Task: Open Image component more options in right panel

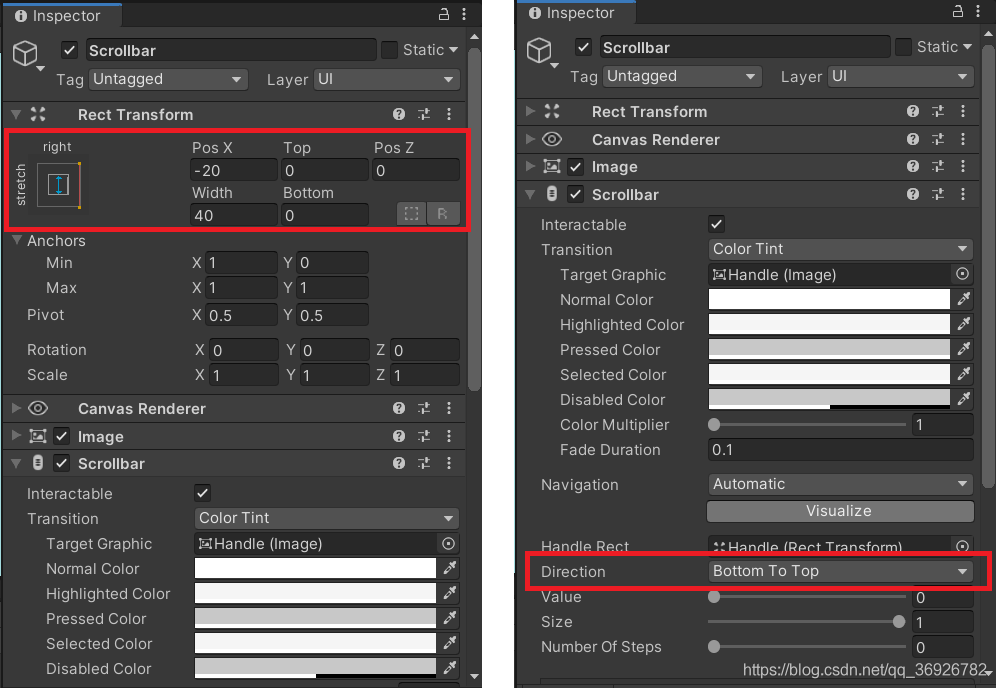Action: (x=963, y=167)
